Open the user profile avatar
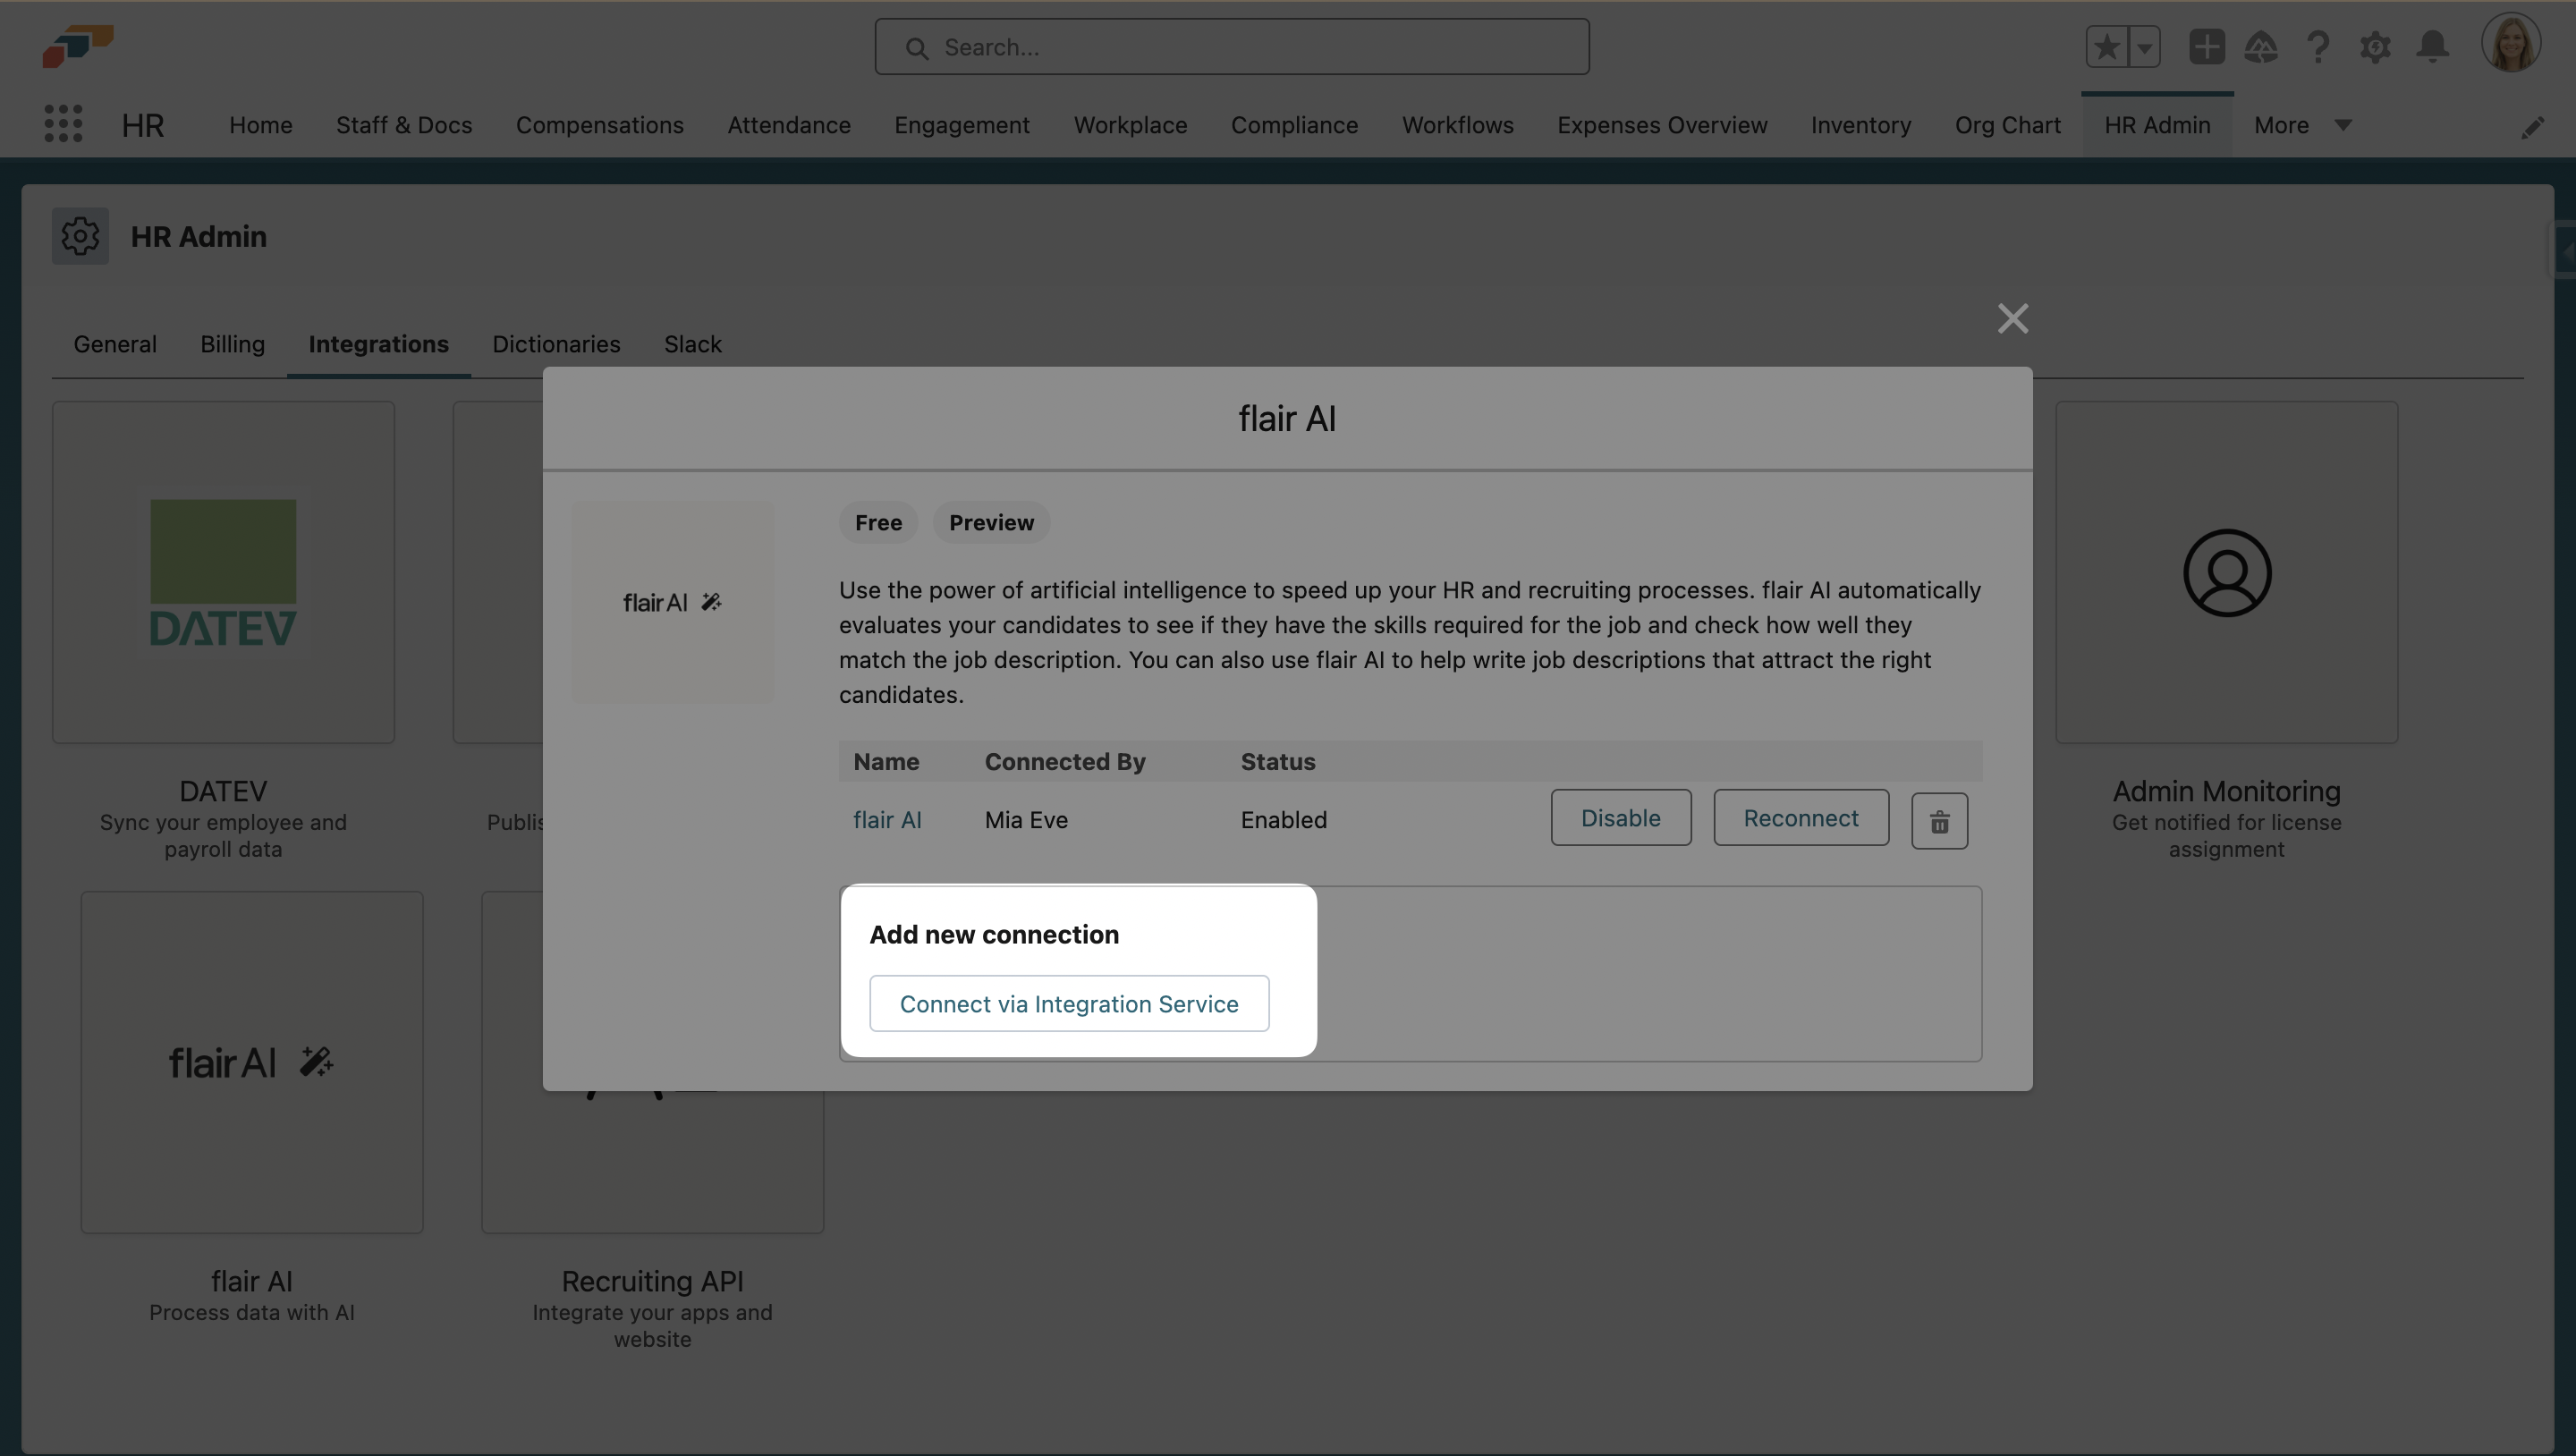The image size is (2576, 1456). 2510,44
